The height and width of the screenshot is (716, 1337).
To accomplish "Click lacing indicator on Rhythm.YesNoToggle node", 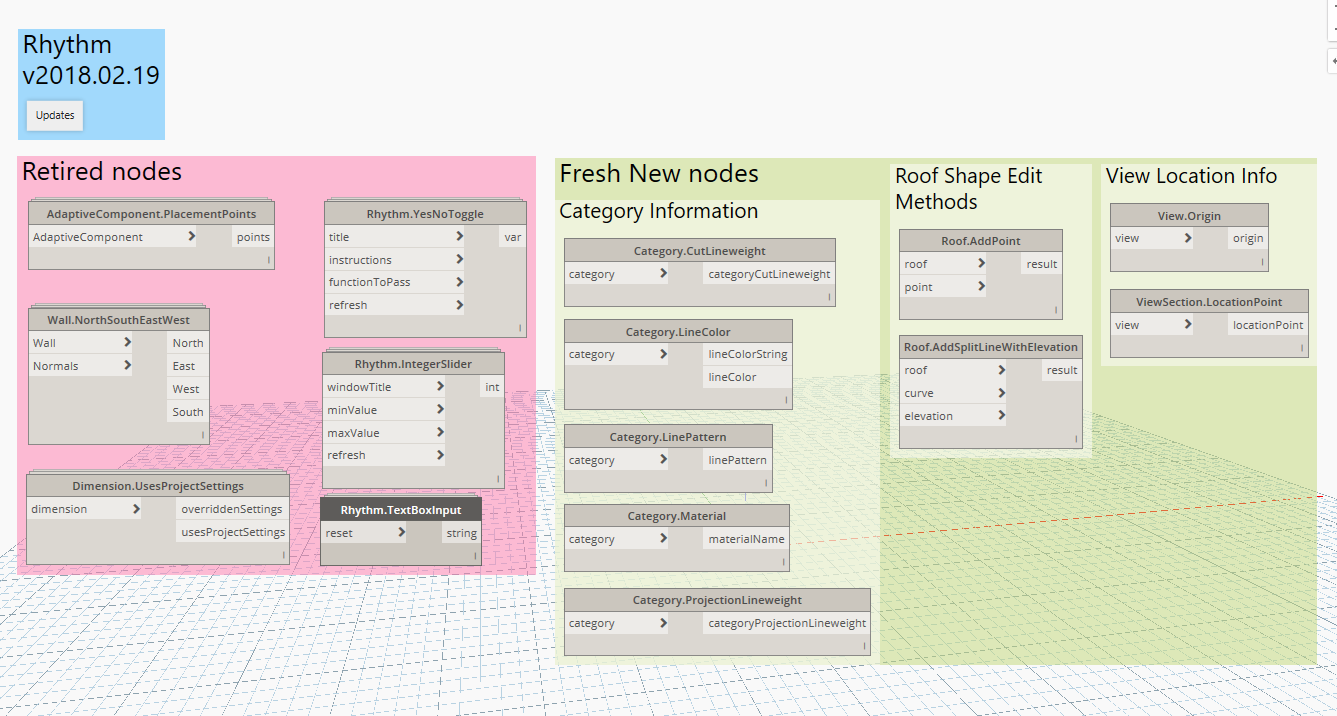I will 520,327.
